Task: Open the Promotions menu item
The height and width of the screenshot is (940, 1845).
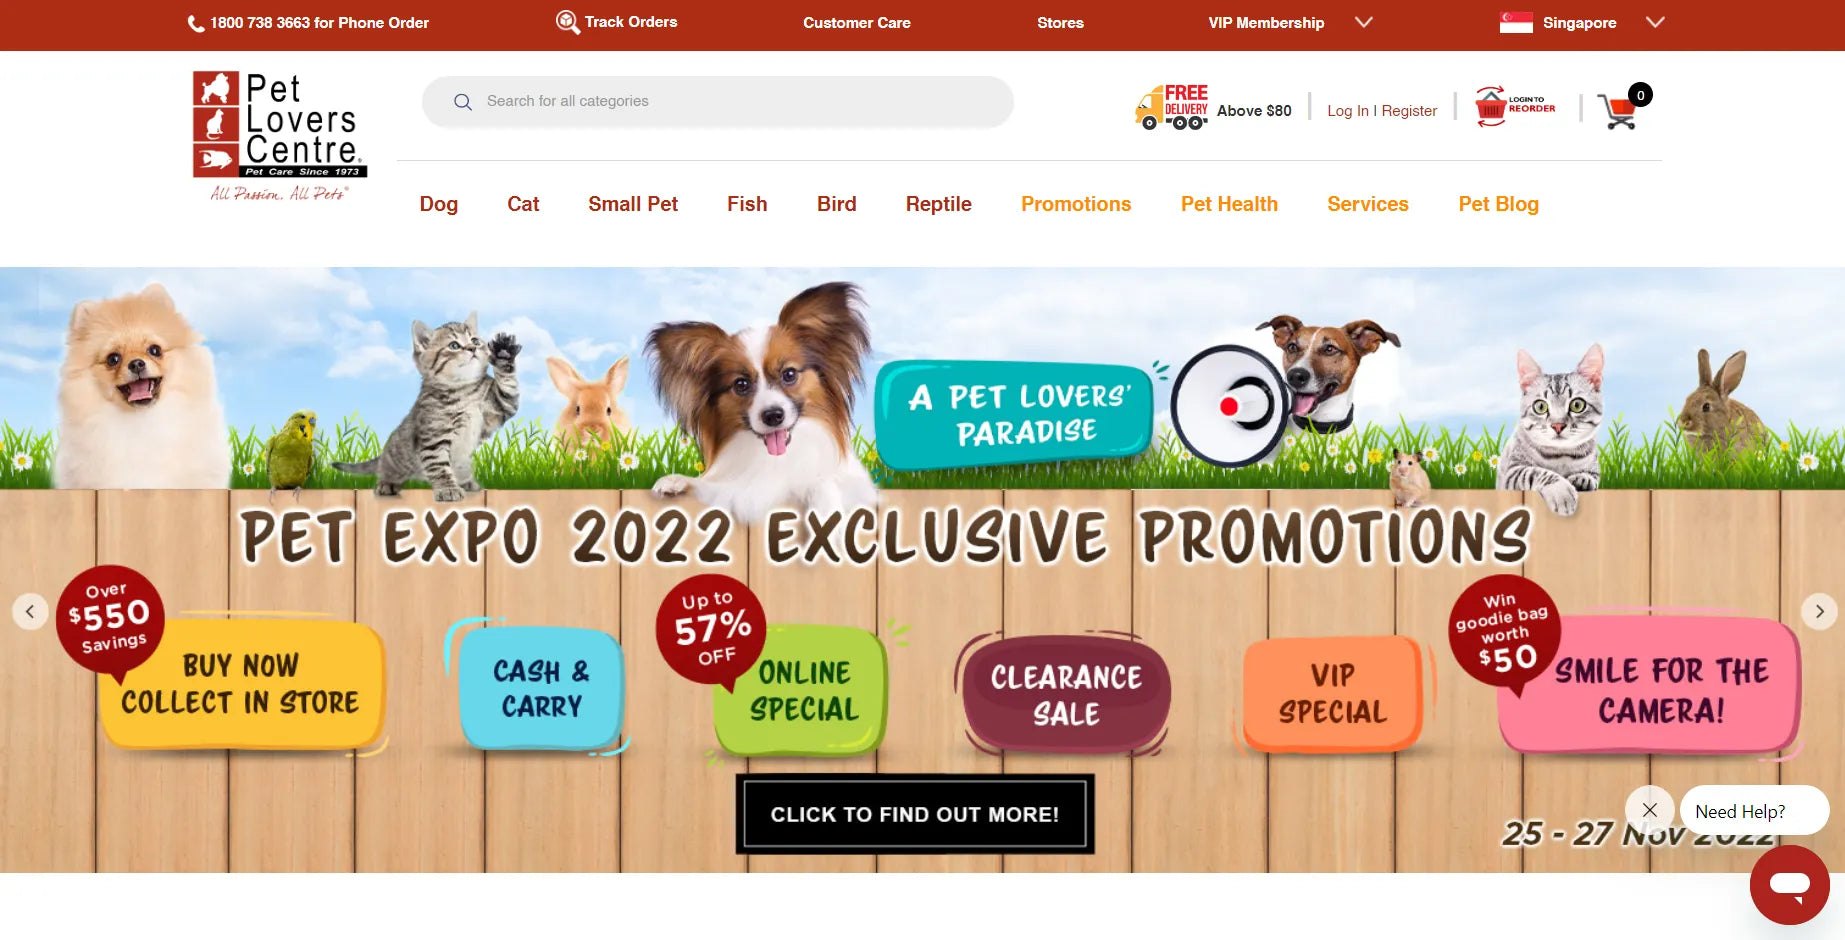Action: [1076, 204]
